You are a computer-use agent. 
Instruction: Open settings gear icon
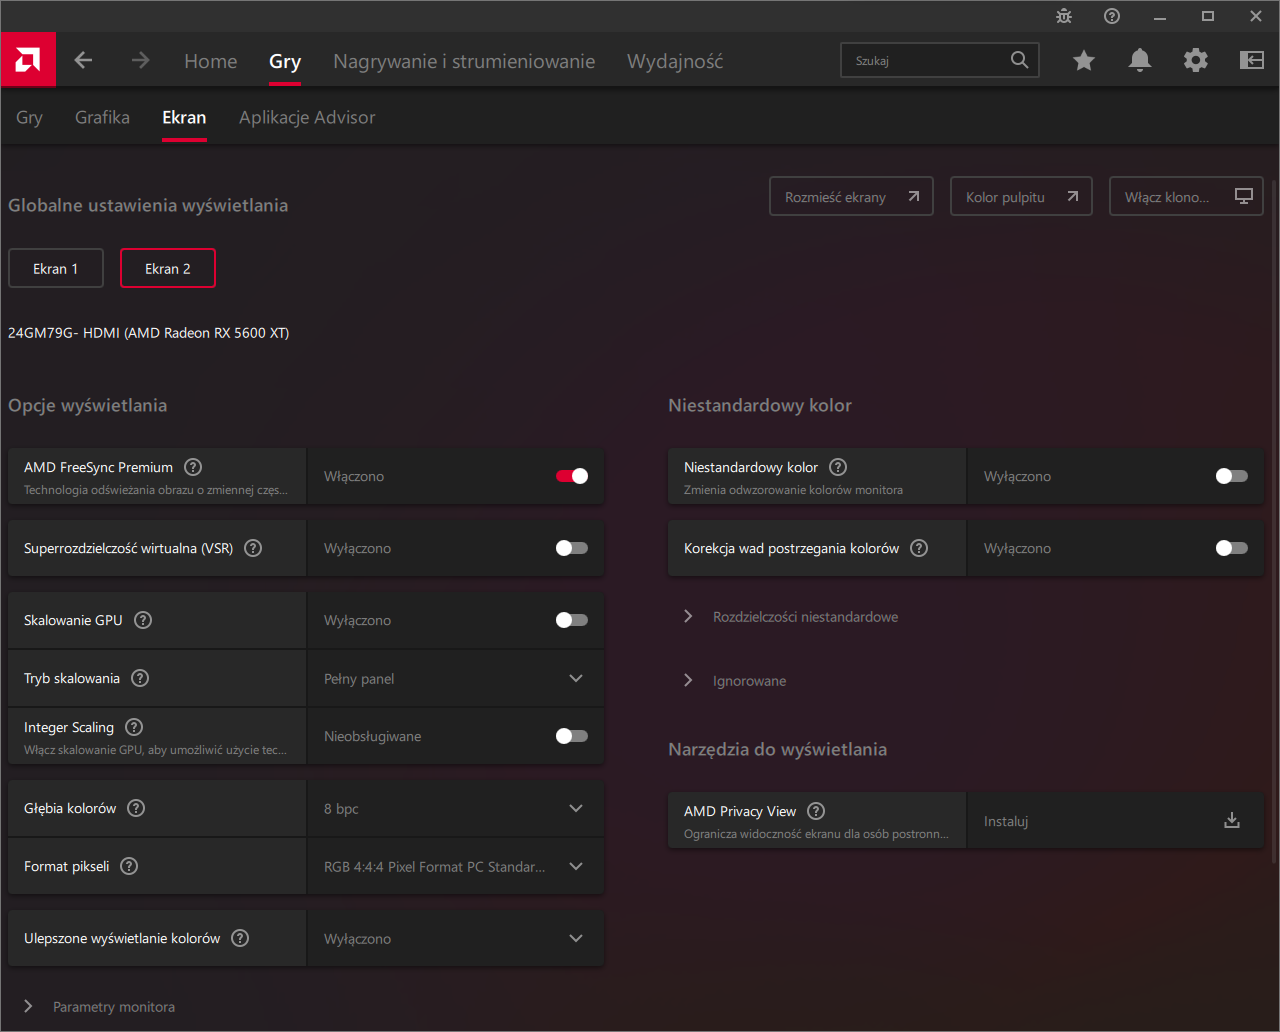coord(1196,61)
